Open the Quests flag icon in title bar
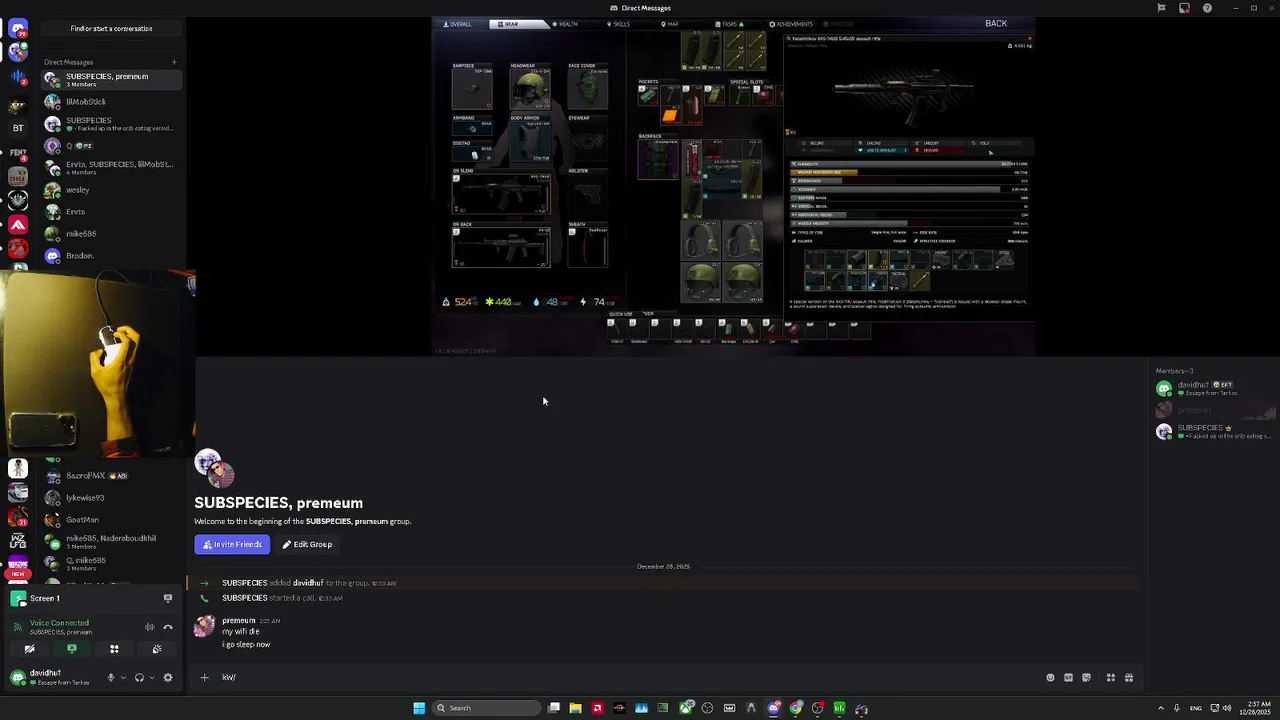1280x720 pixels. coord(1161,8)
